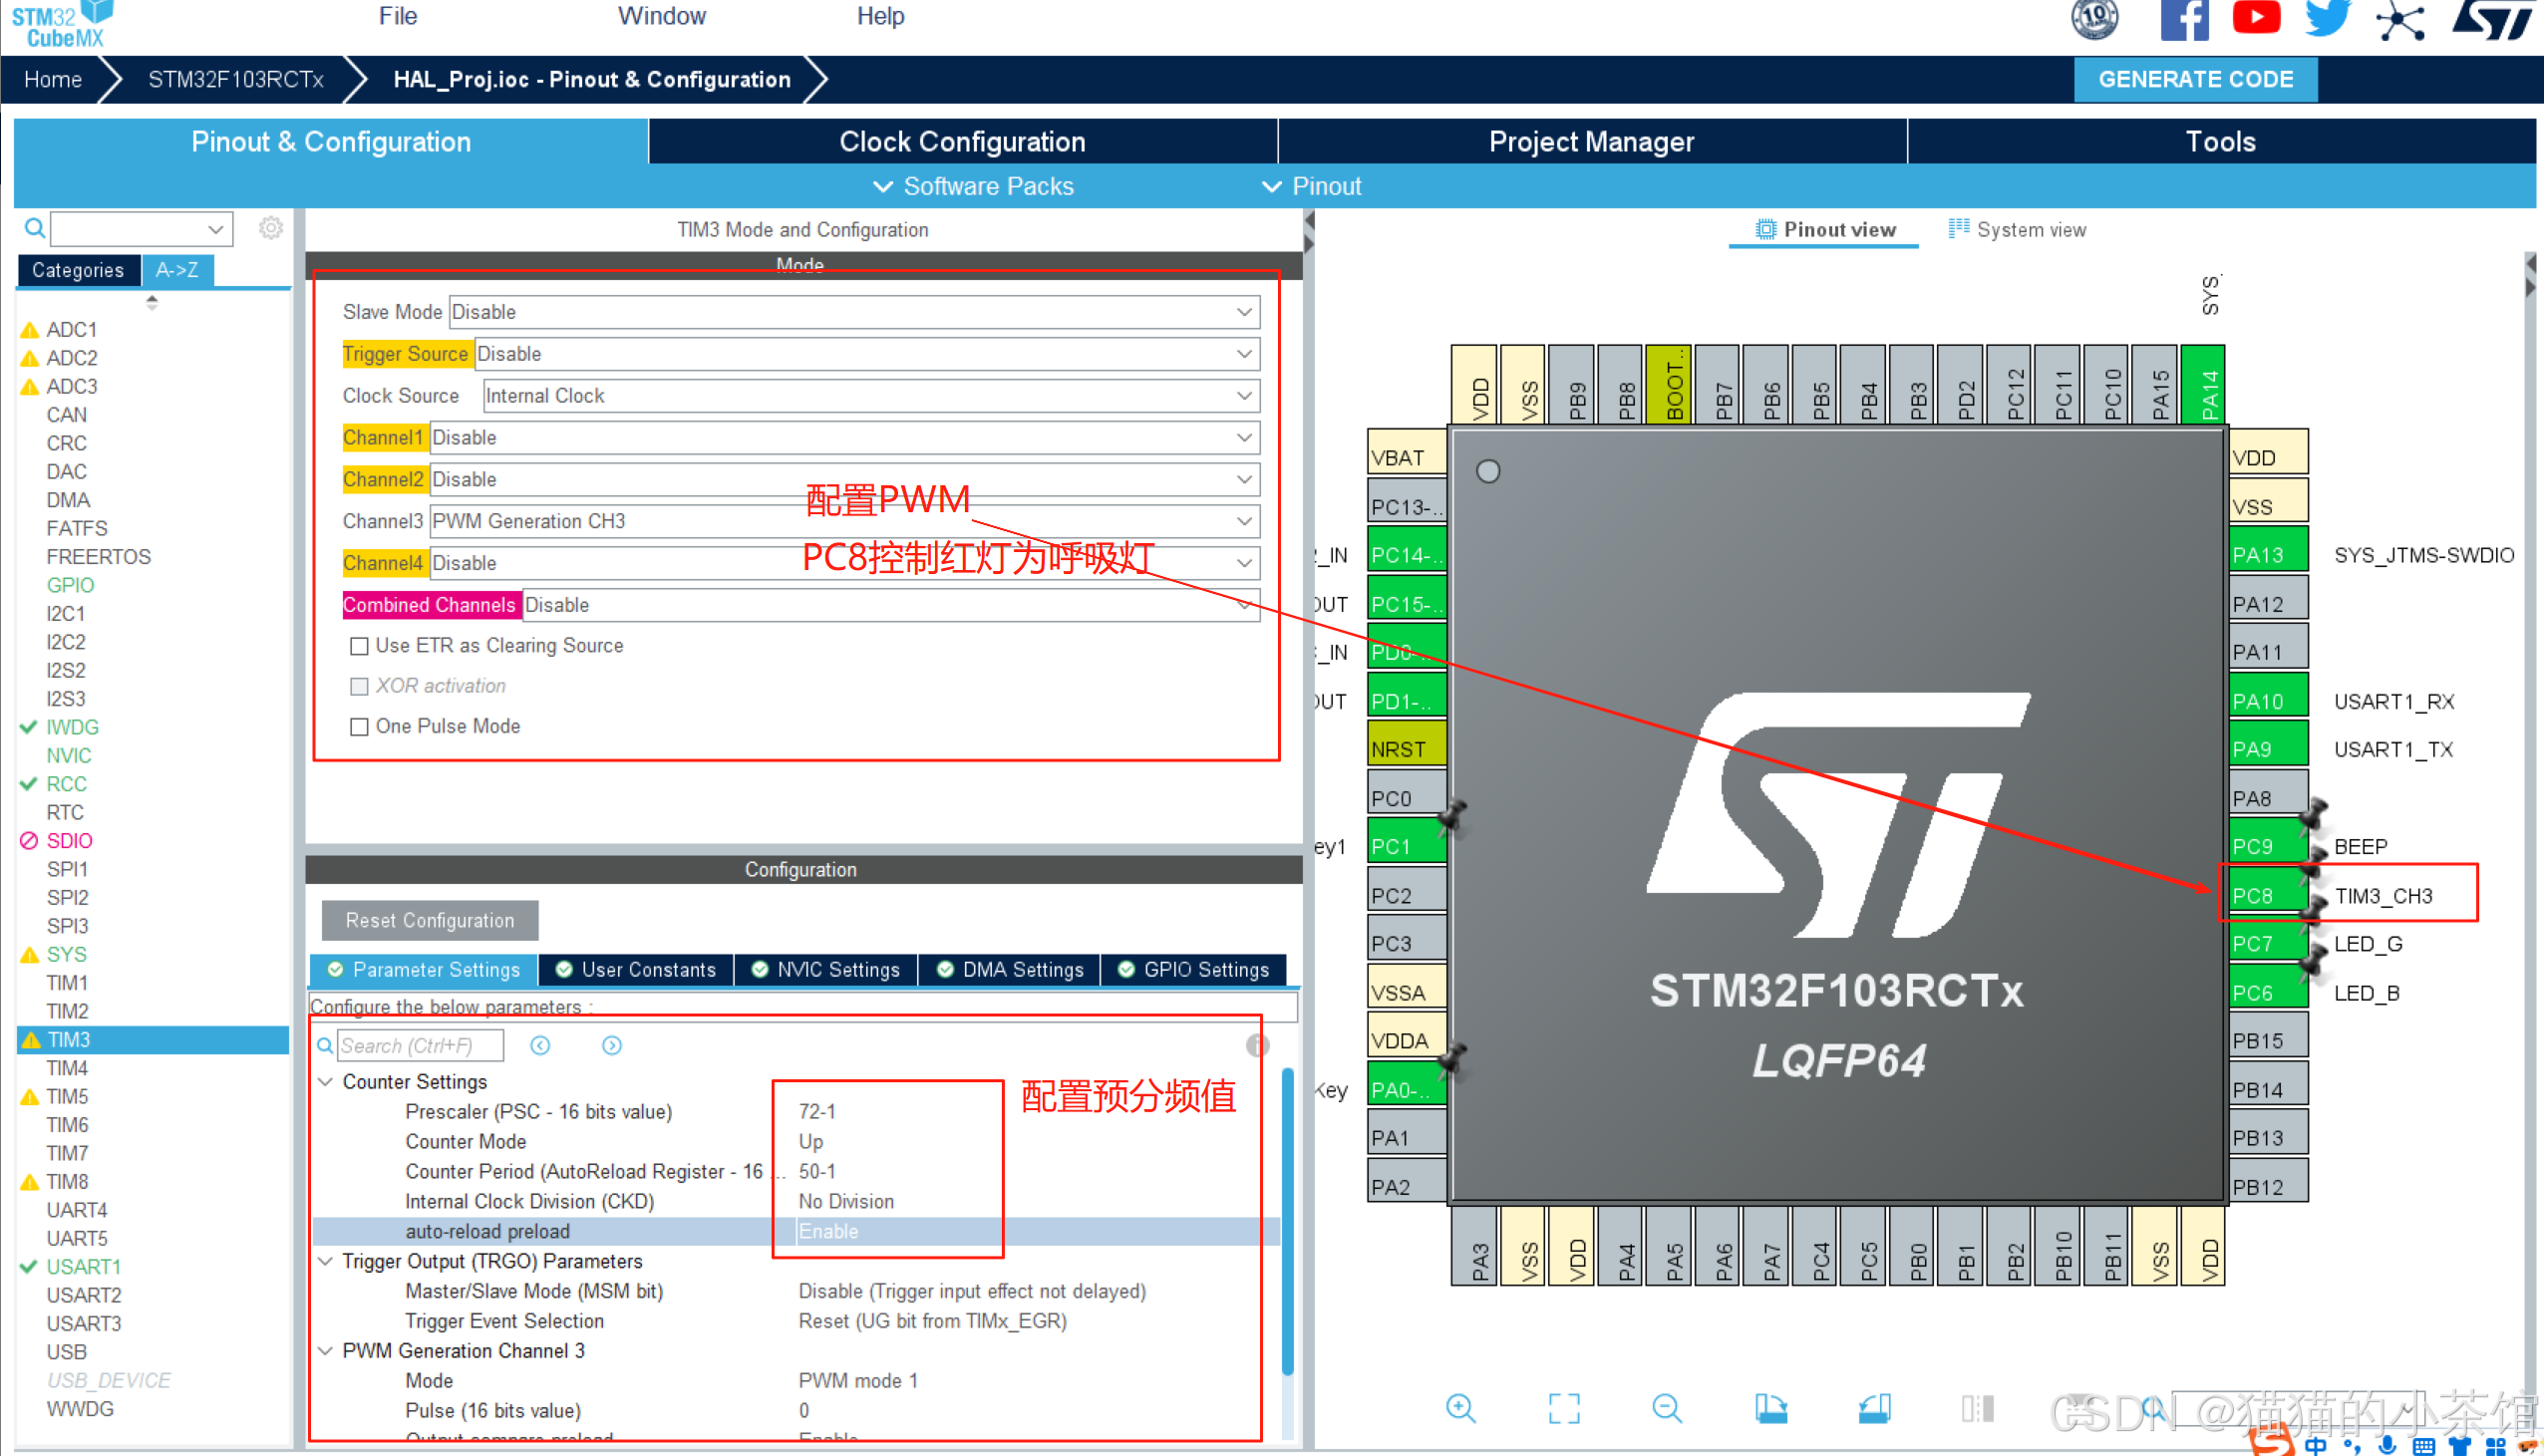Screen dimensions: 2544x1456
Task: Open Channel4 dropdown
Action: (x=845, y=563)
